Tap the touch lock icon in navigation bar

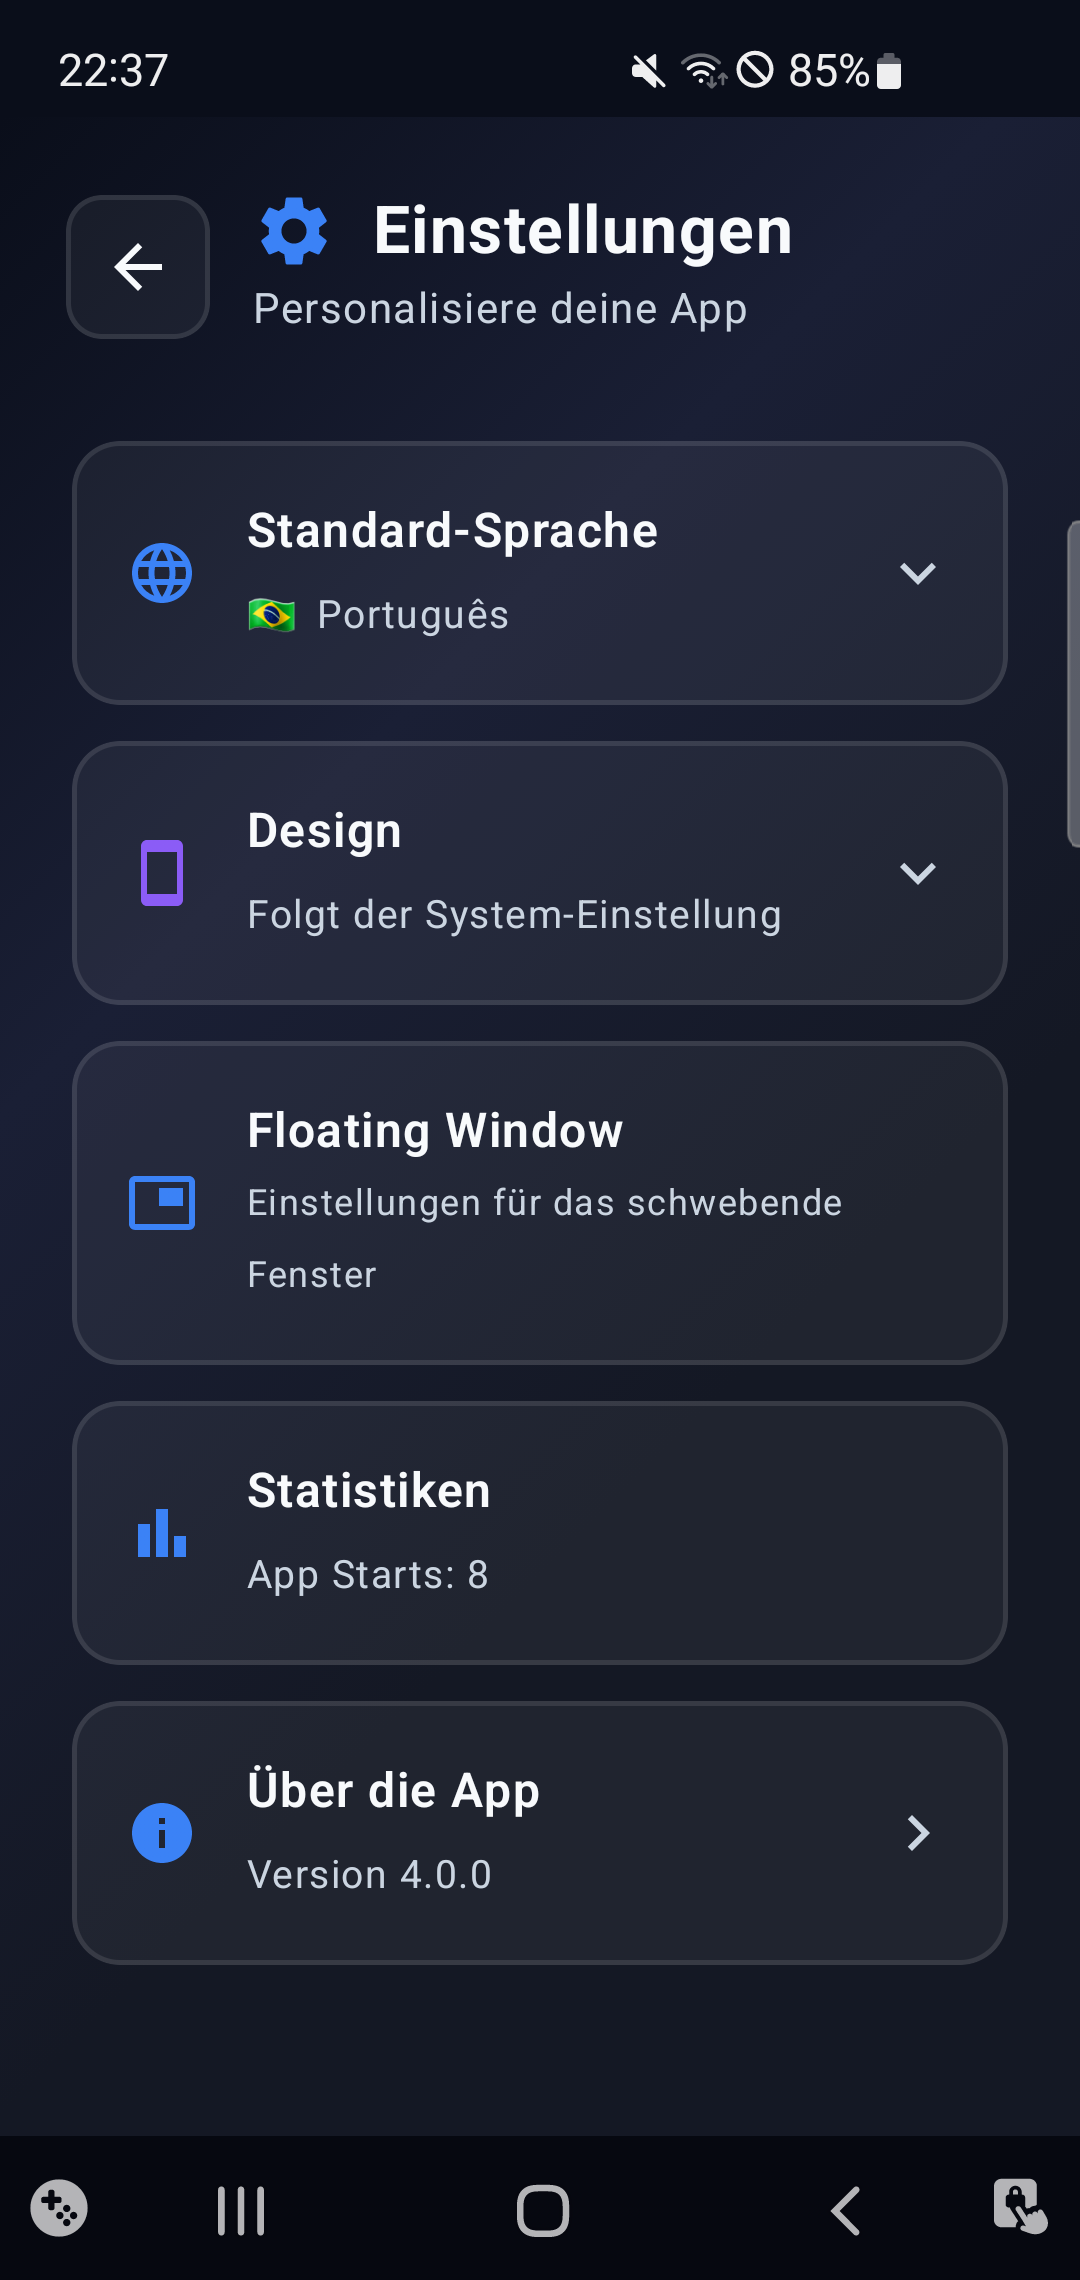pyautogui.click(x=1020, y=2206)
